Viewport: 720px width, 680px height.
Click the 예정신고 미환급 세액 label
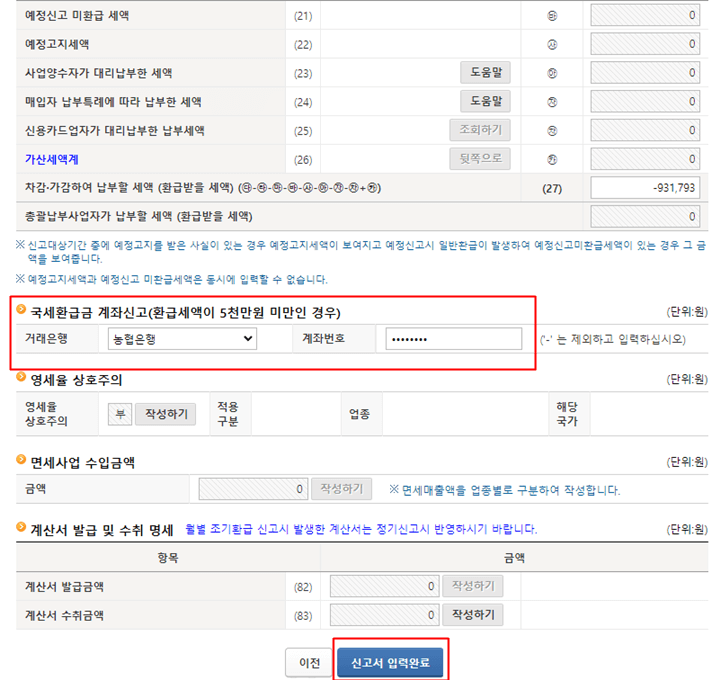pyautogui.click(x=77, y=16)
